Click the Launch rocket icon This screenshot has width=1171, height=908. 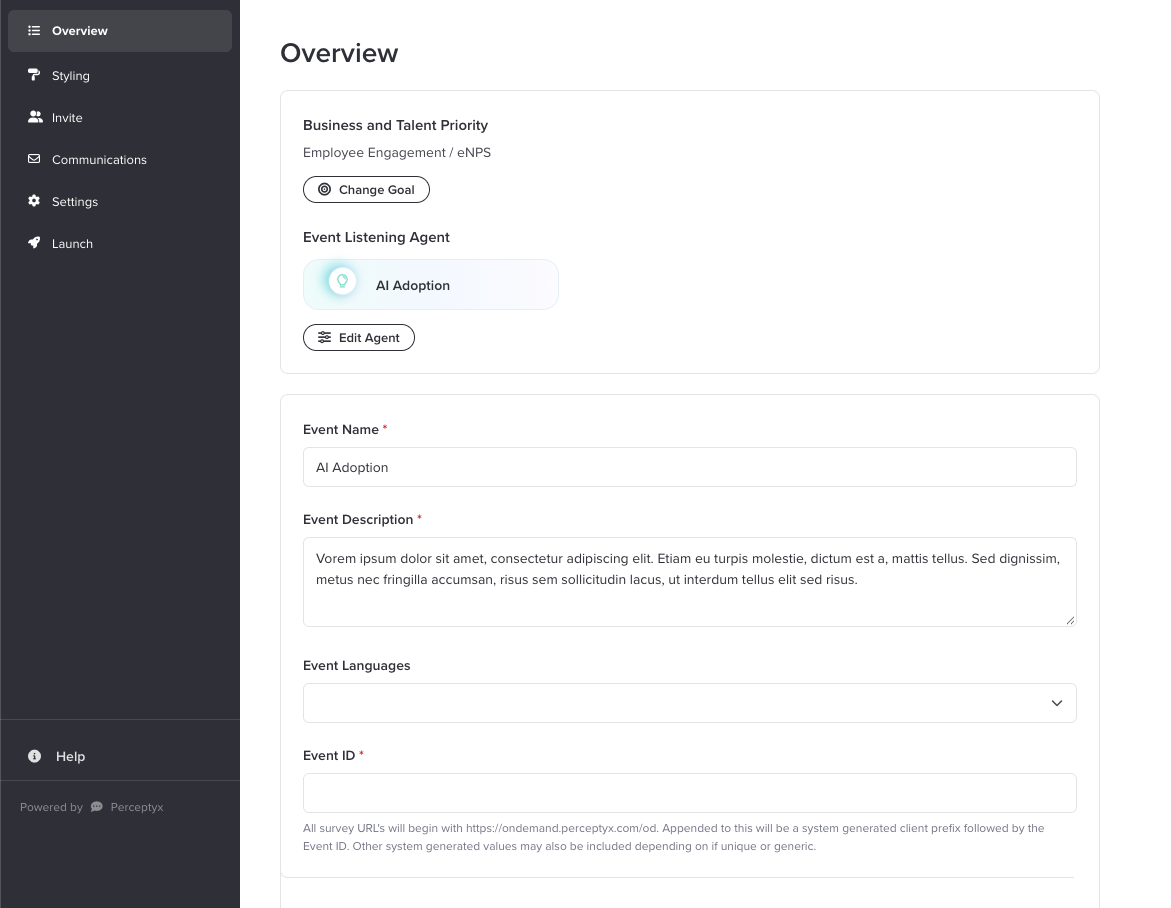click(x=34, y=243)
